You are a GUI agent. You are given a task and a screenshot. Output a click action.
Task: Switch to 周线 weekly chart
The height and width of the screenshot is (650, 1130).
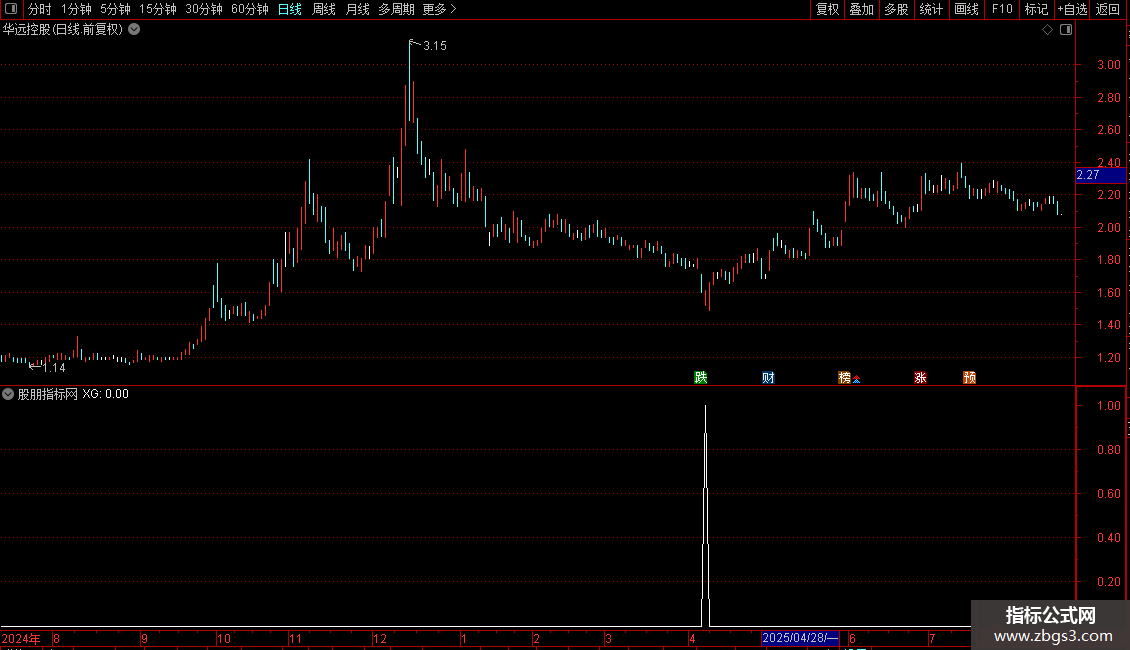324,9
